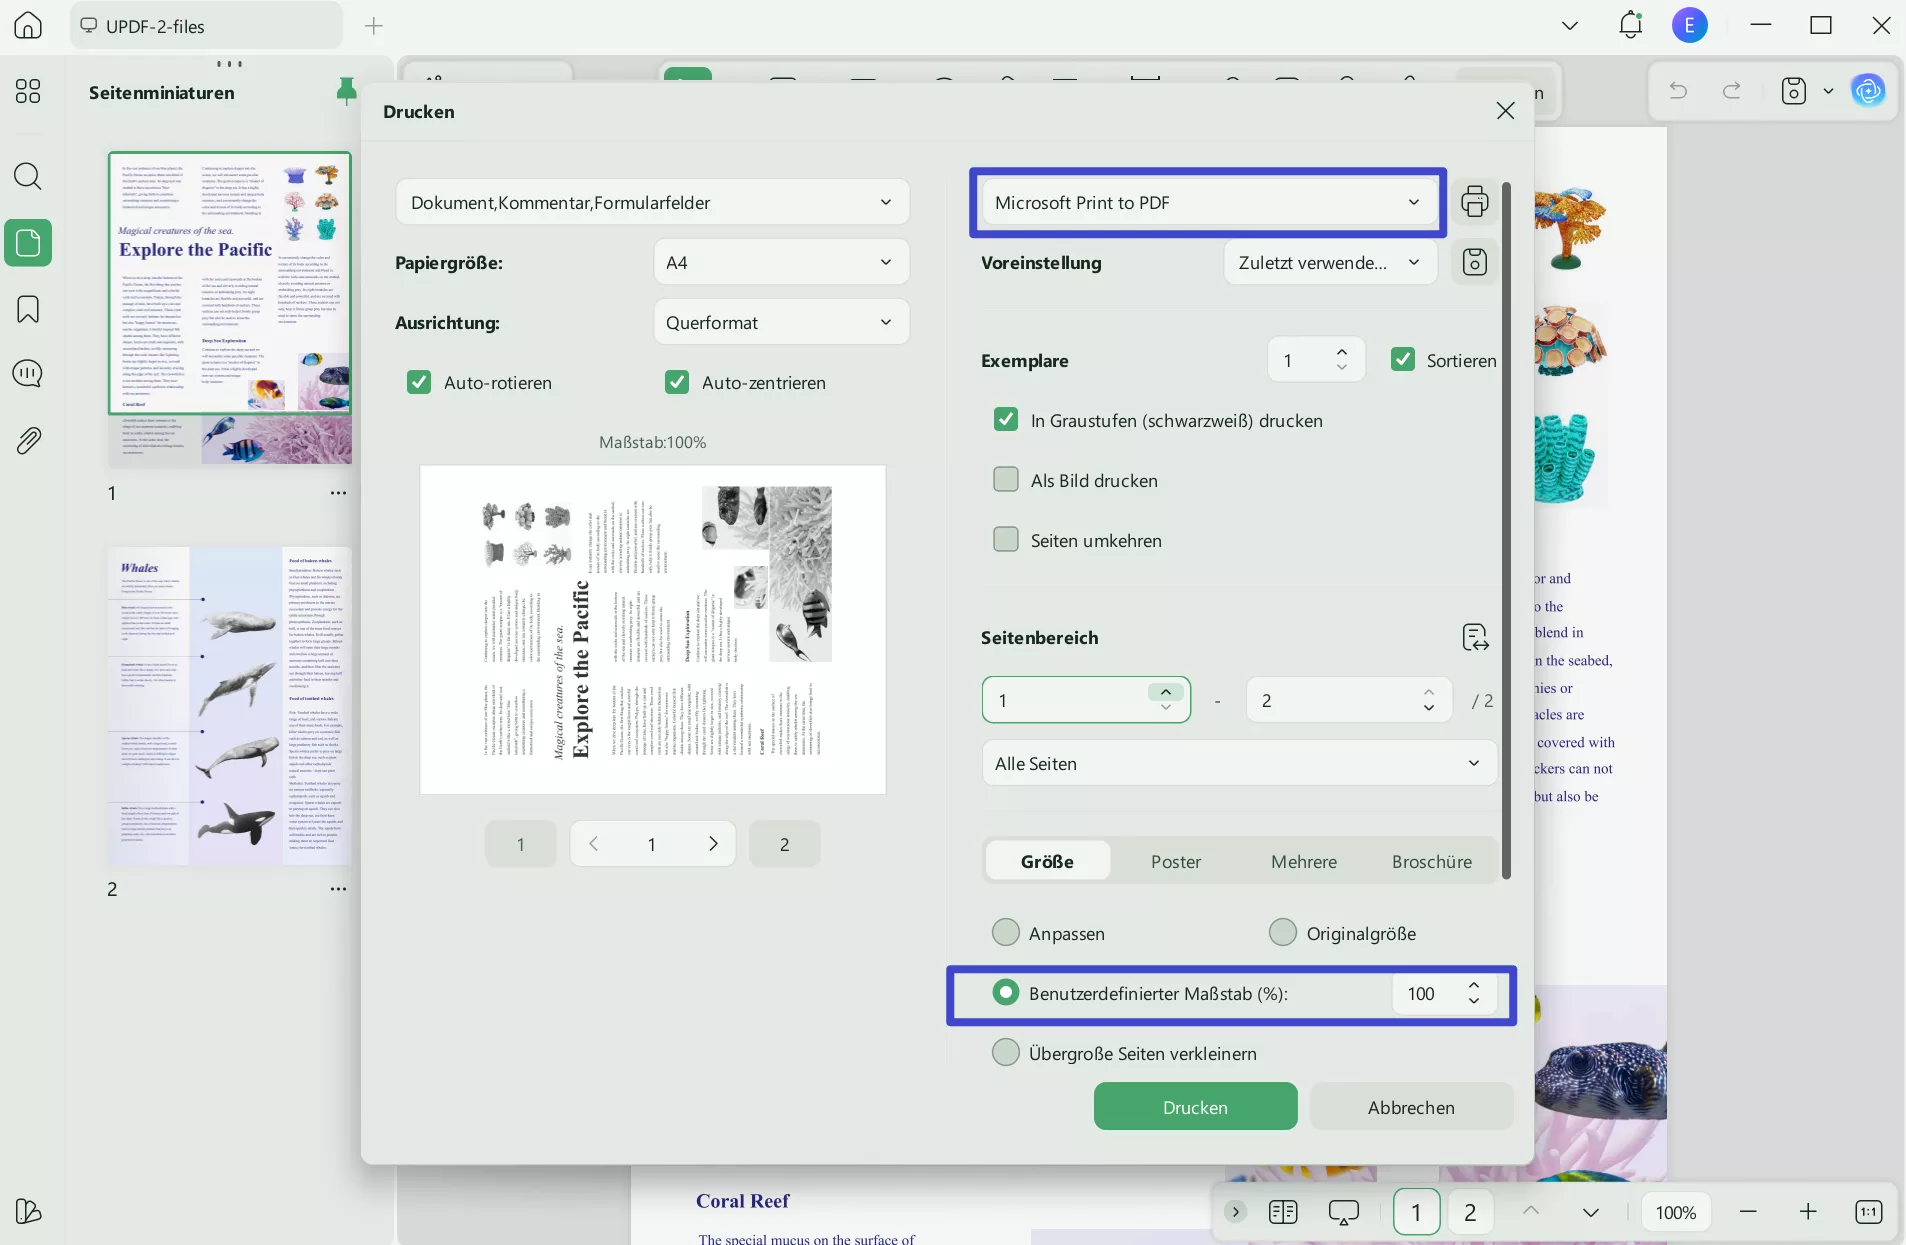Open the Alle Seiten dropdown
This screenshot has width=1906, height=1245.
click(1237, 763)
